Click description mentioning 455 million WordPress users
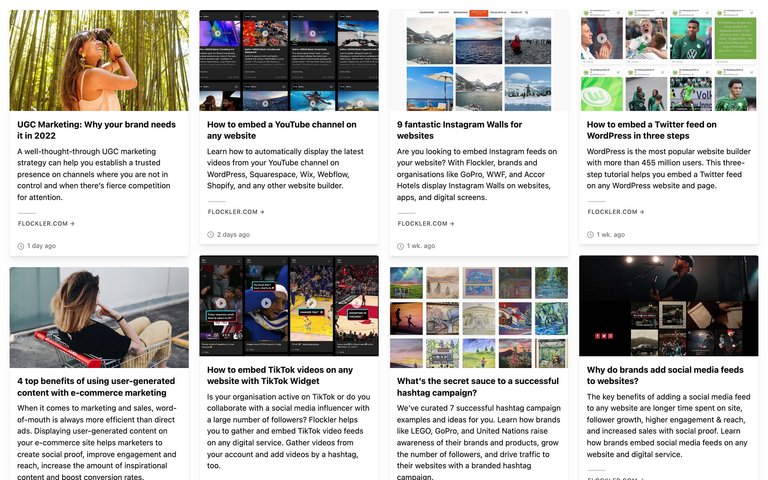Viewport: 768px width, 480px height. pyautogui.click(x=669, y=168)
